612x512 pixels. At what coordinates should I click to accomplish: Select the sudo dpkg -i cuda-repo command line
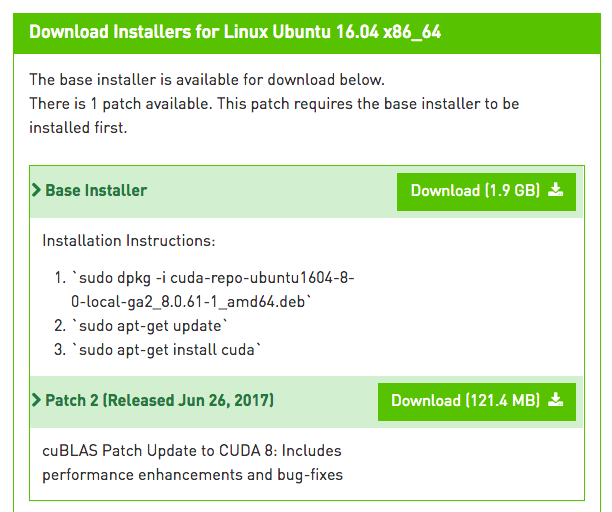213,290
